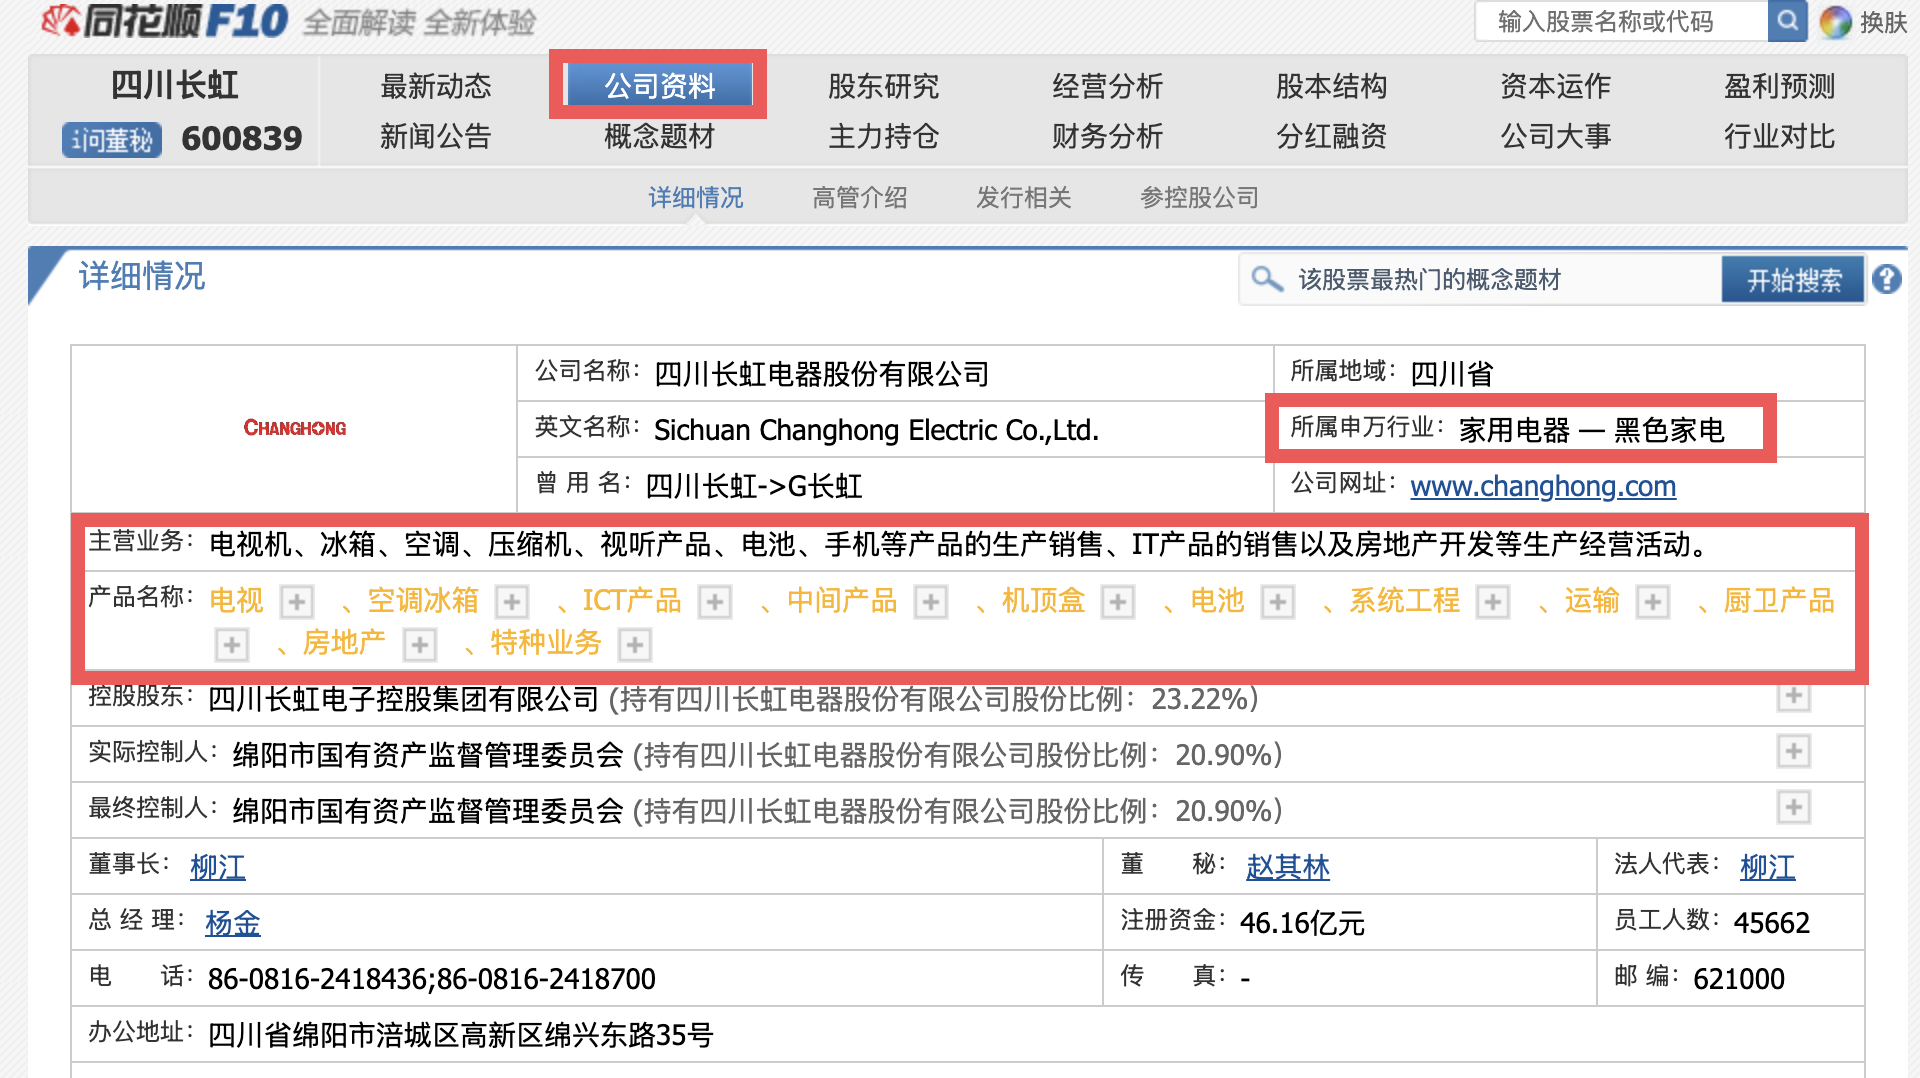Viewport: 1920px width, 1078px height.
Task: Select the 公司资料 menu tab
Action: 660,85
